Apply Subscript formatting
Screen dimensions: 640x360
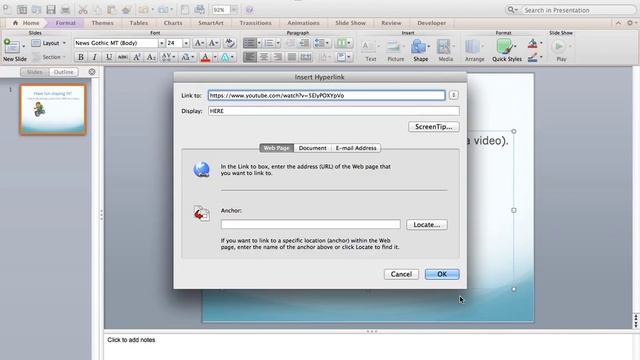(x=151, y=57)
